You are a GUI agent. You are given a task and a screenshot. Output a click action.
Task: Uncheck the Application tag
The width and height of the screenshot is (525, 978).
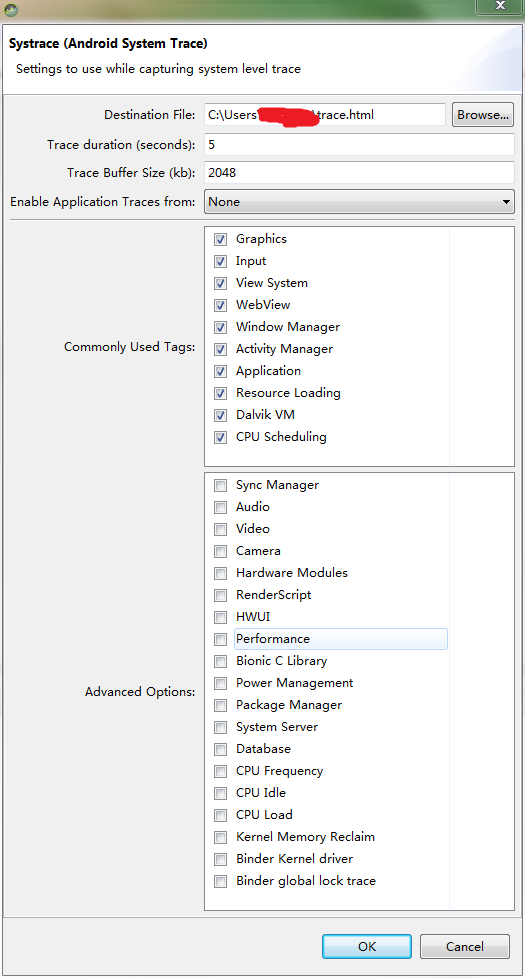220,371
